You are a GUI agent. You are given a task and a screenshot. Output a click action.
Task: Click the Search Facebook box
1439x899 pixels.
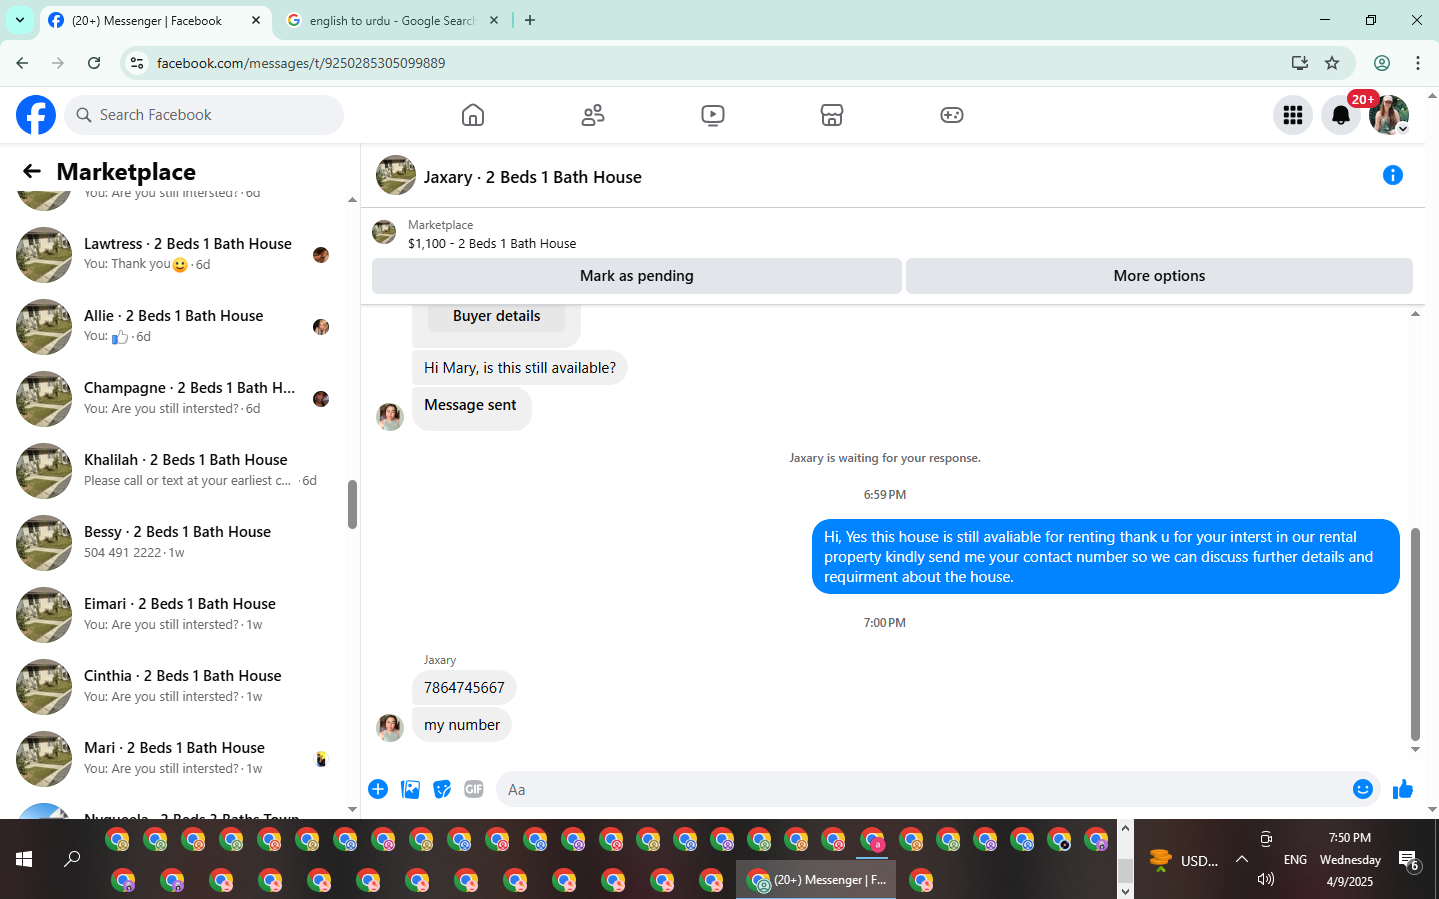point(204,115)
